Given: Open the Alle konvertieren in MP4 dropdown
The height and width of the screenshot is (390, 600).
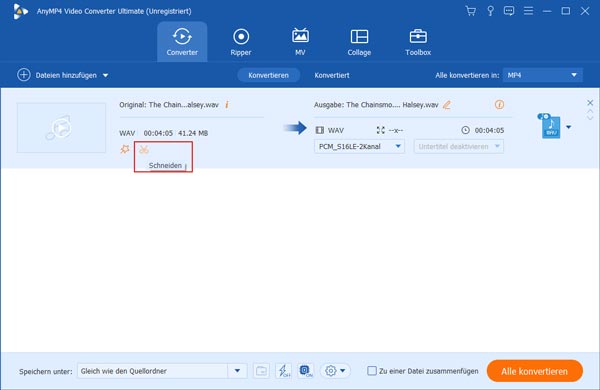Looking at the screenshot, I should [x=543, y=75].
